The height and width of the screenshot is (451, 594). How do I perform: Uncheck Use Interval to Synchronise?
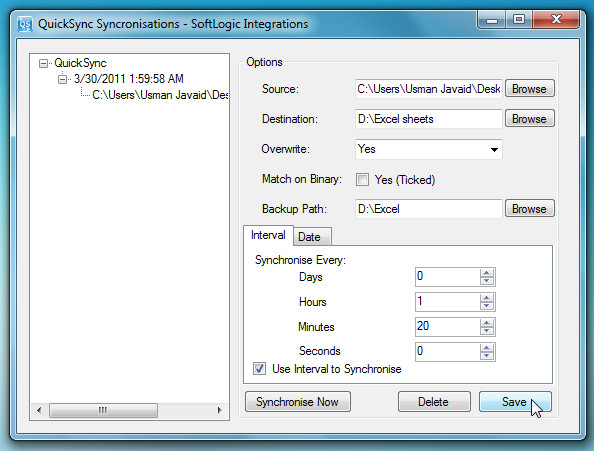pos(259,369)
